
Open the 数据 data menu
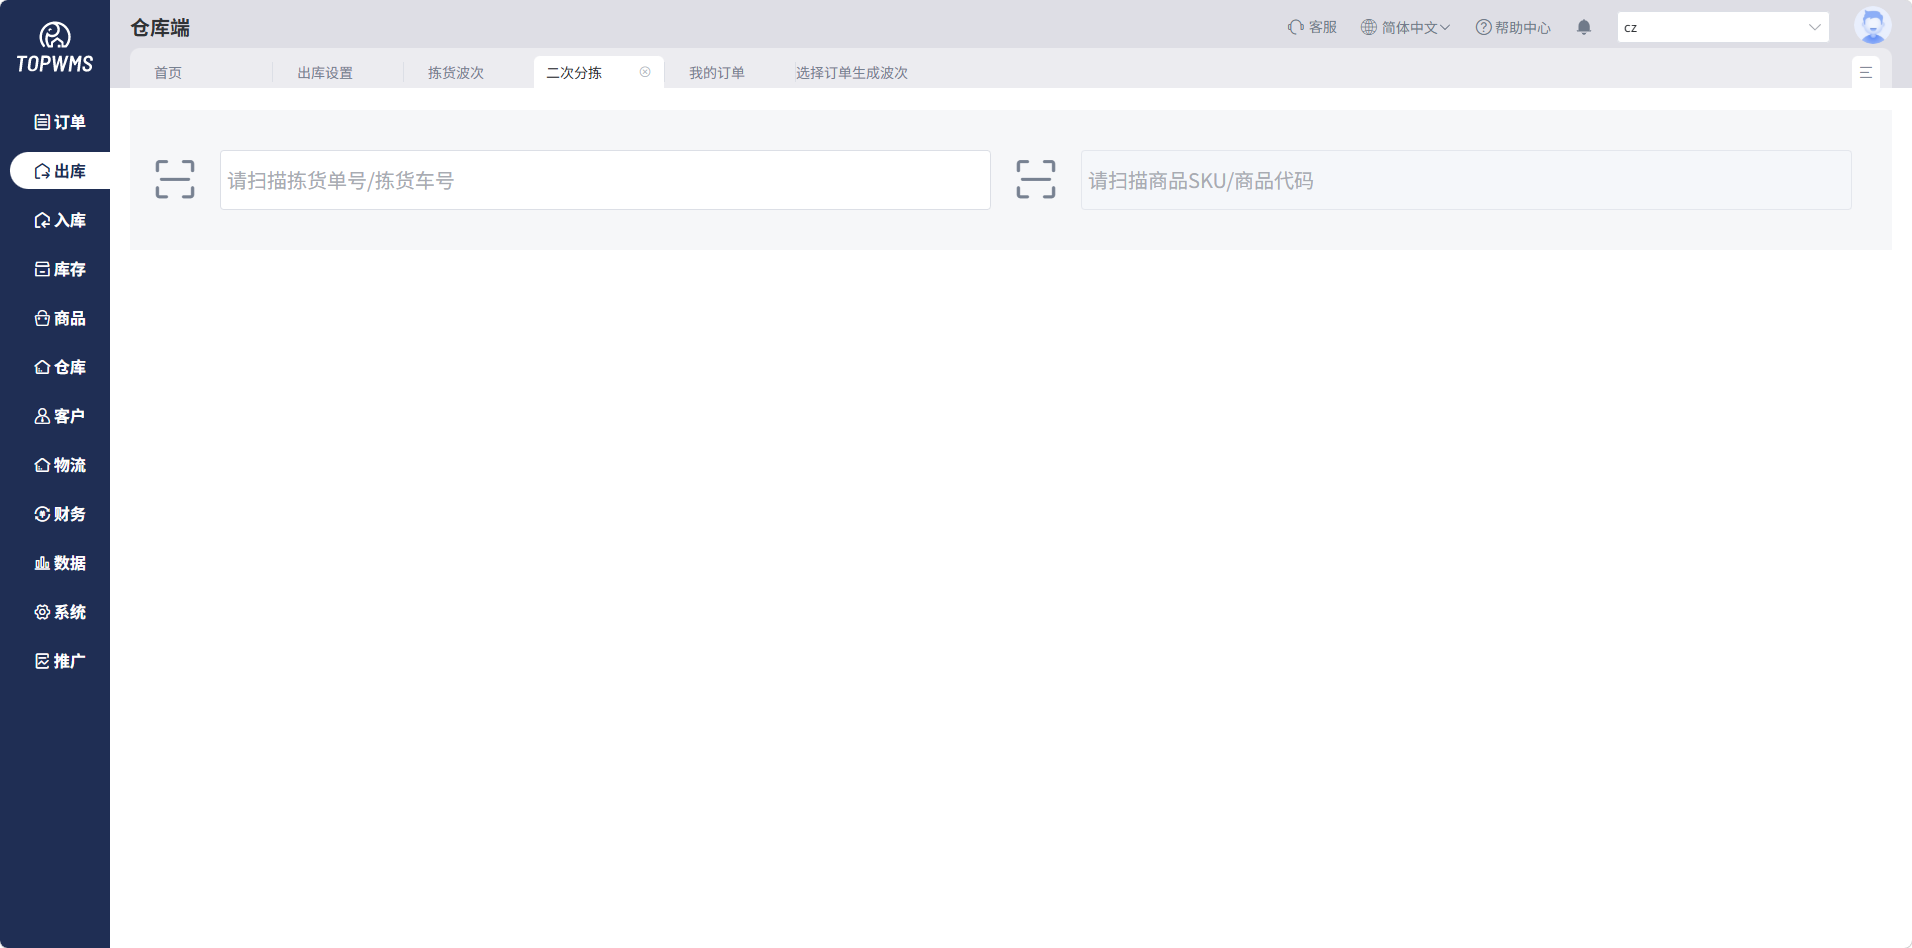(60, 563)
